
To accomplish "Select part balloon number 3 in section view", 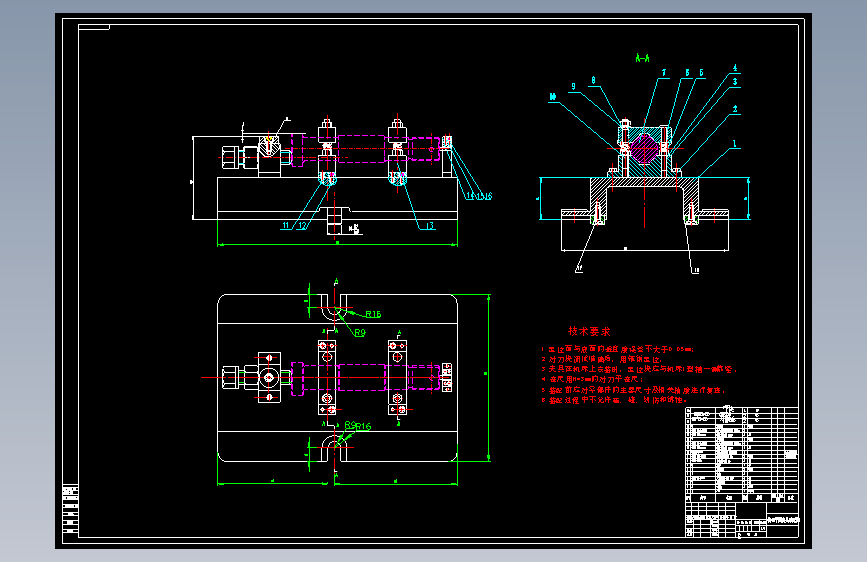I will 735,82.
